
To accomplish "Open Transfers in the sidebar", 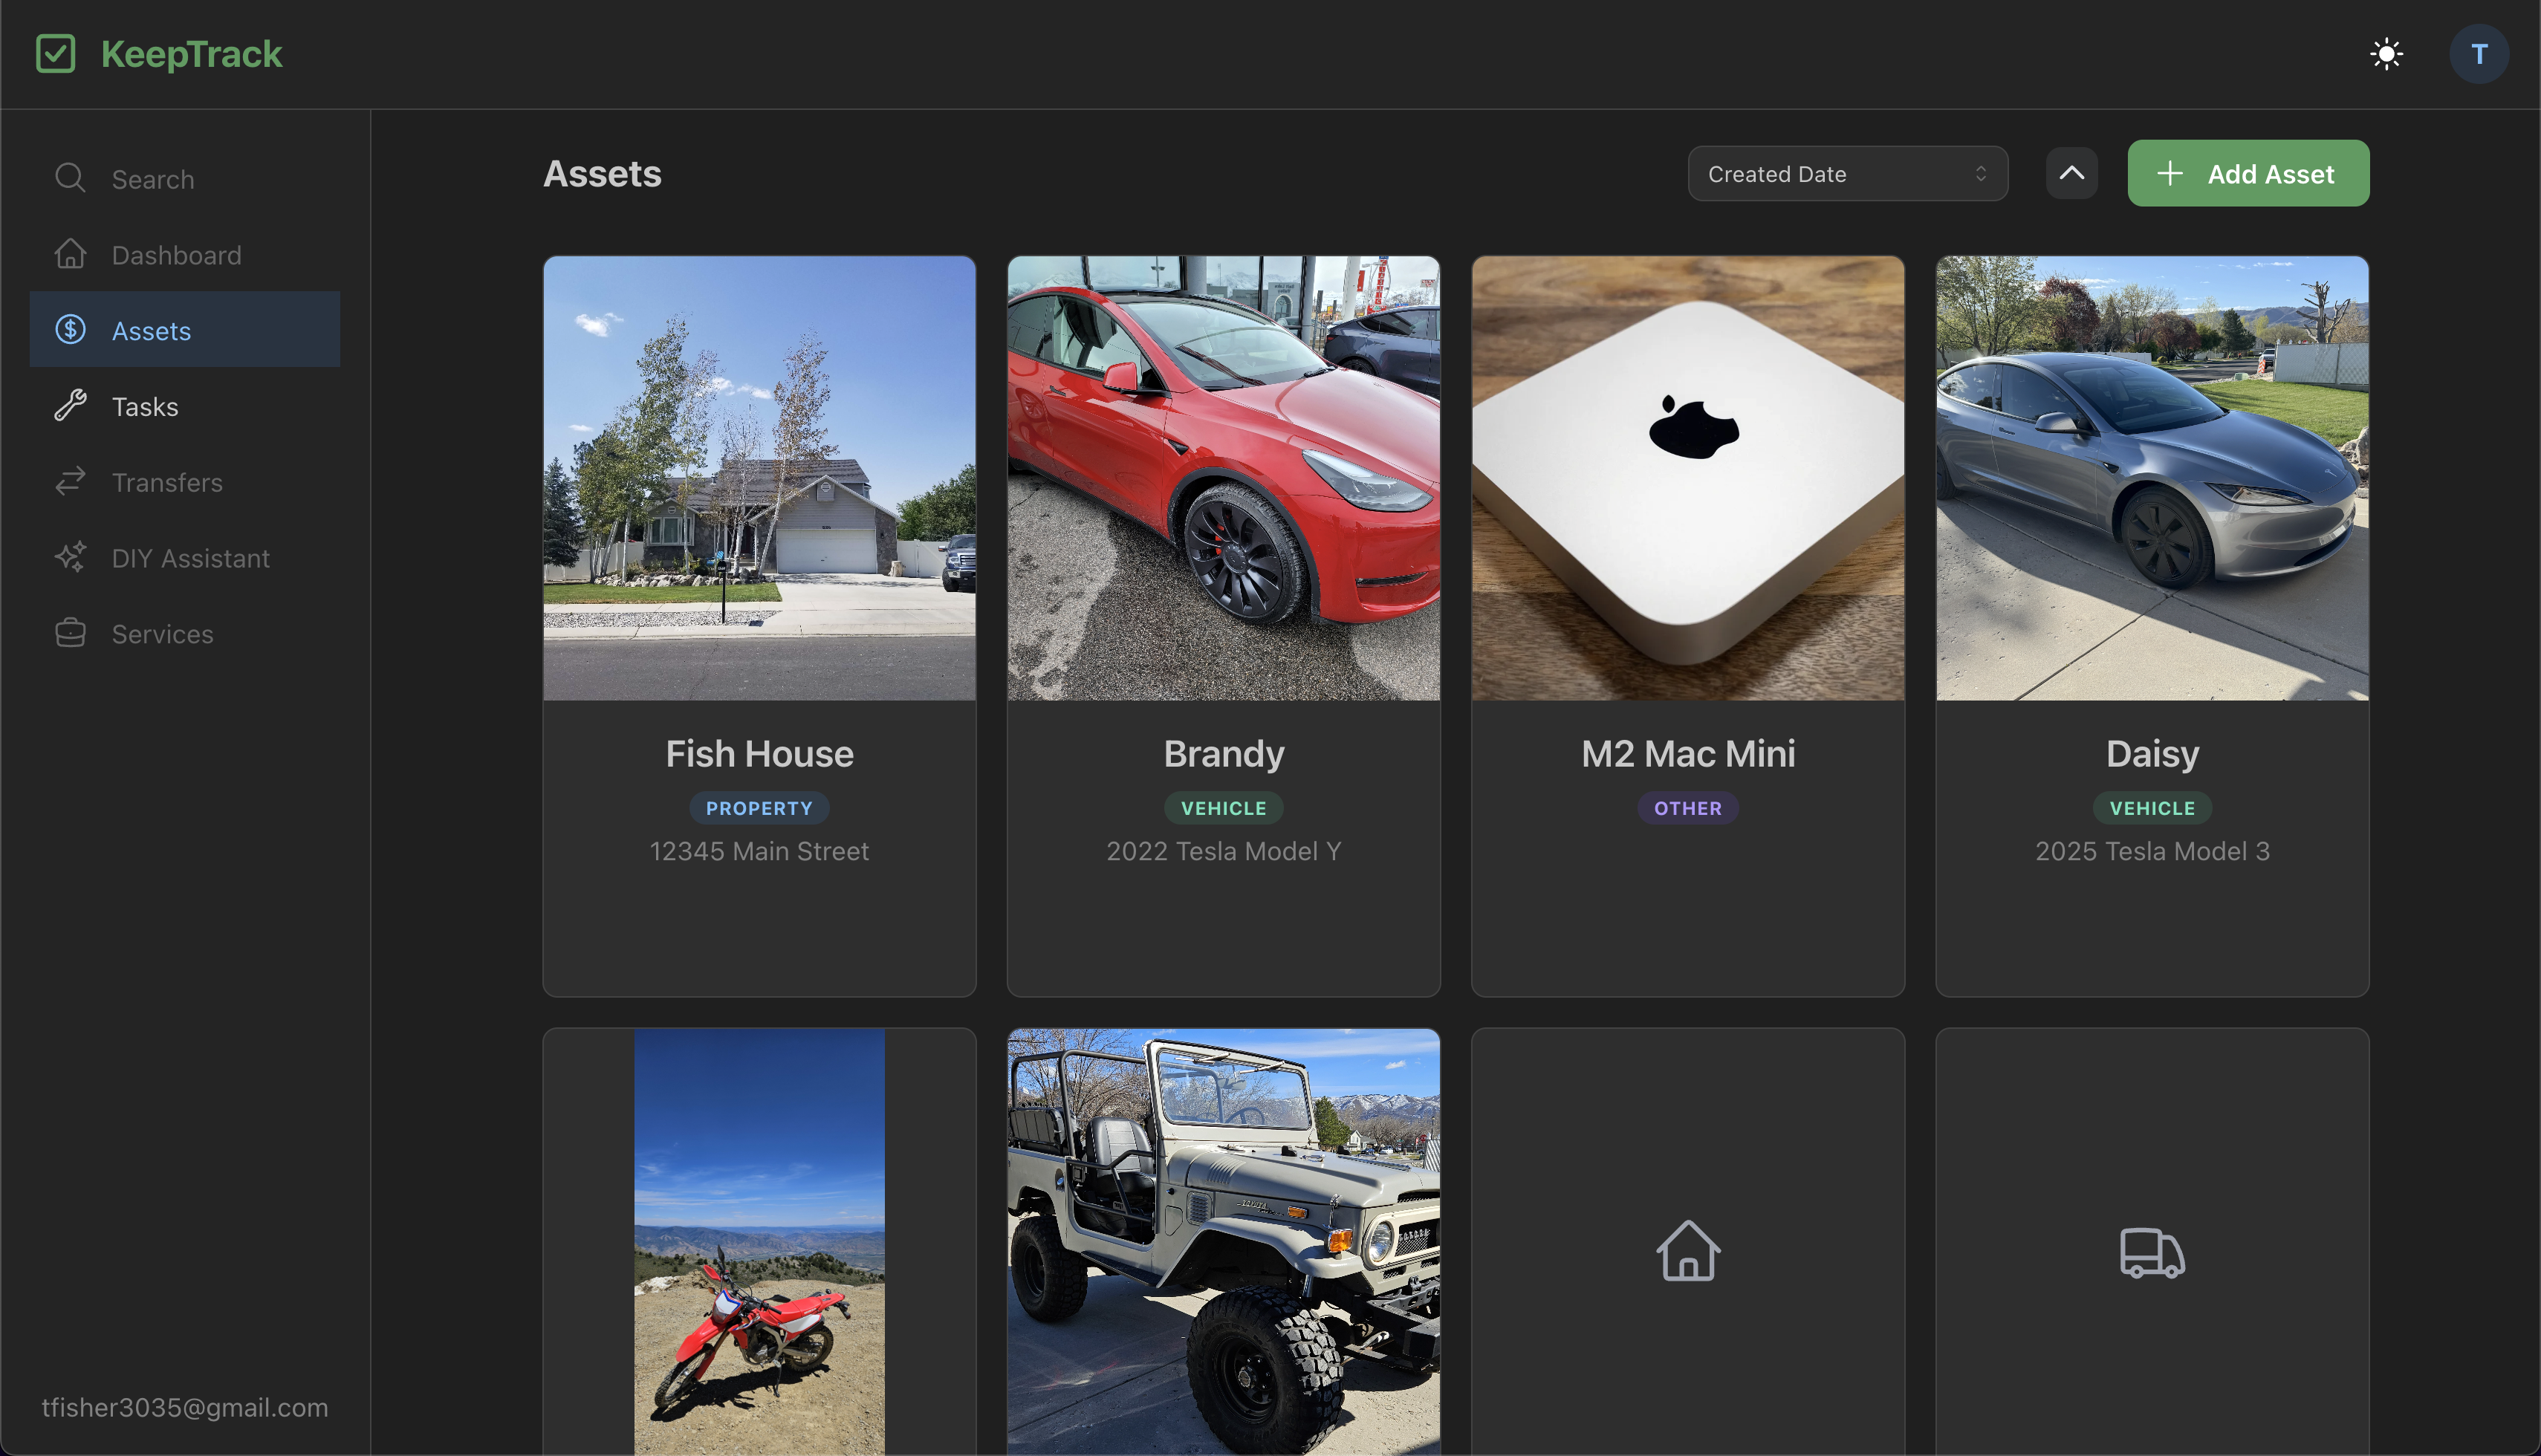I will [166, 482].
